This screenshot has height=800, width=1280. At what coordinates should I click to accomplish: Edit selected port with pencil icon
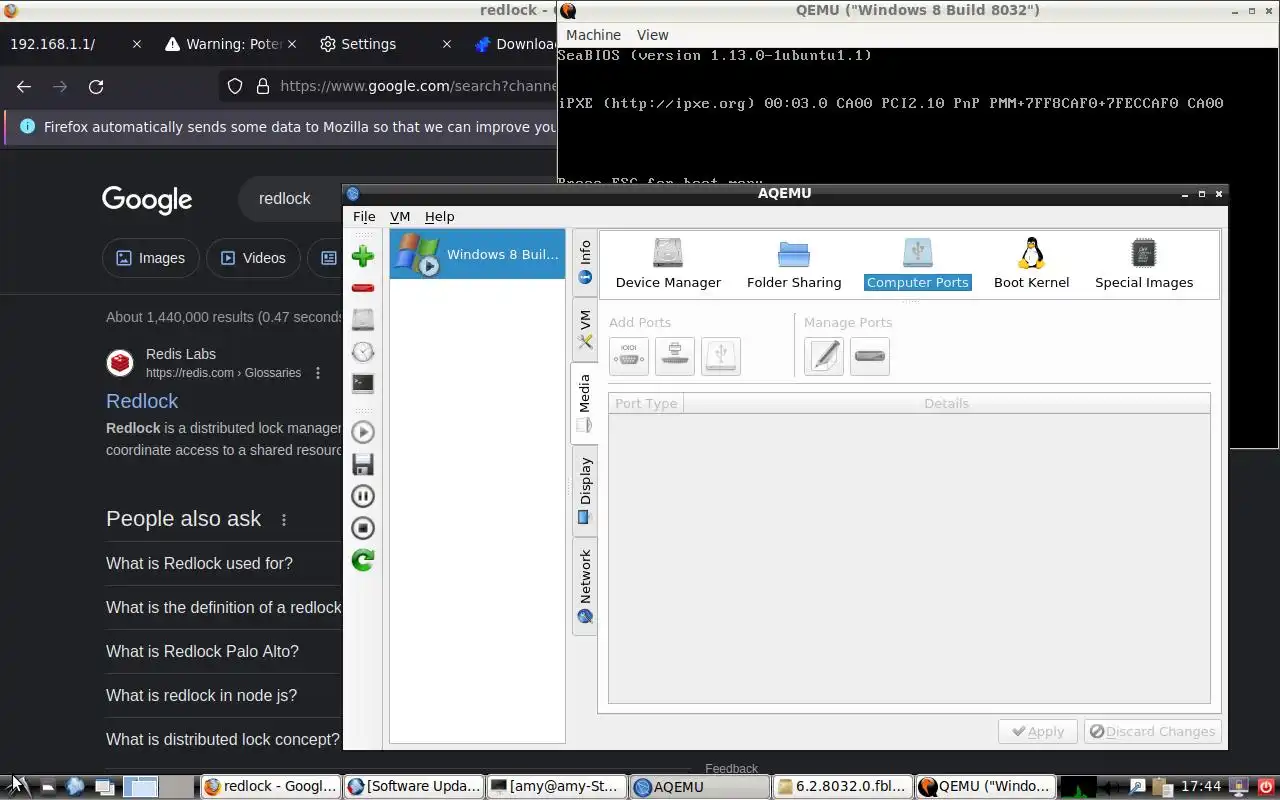[x=824, y=356]
